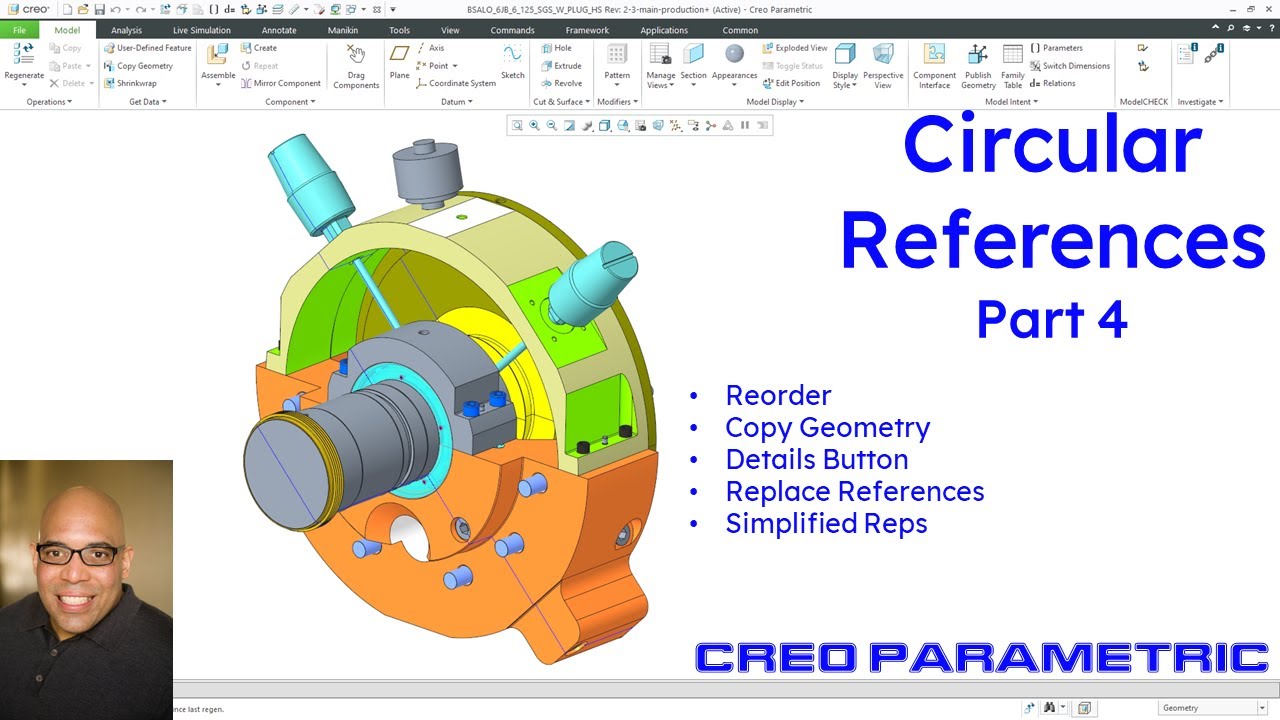1280x720 pixels.
Task: Toggle annotation display icon in graphics toolbar
Action: 693,125
